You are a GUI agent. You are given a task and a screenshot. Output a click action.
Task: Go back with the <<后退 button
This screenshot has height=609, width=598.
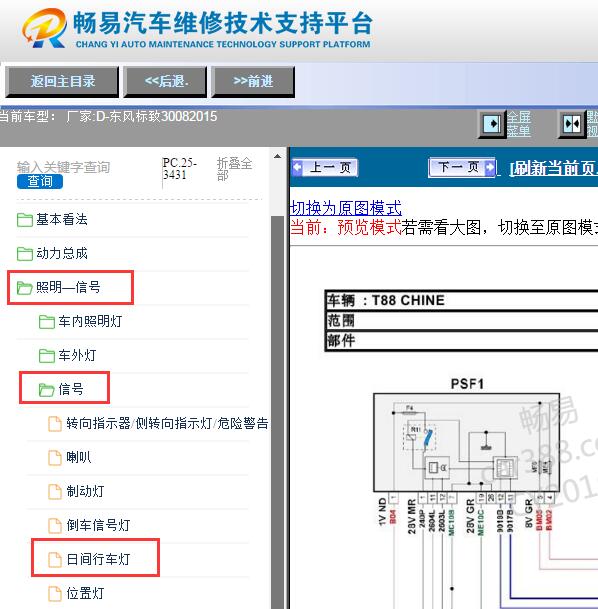point(165,81)
